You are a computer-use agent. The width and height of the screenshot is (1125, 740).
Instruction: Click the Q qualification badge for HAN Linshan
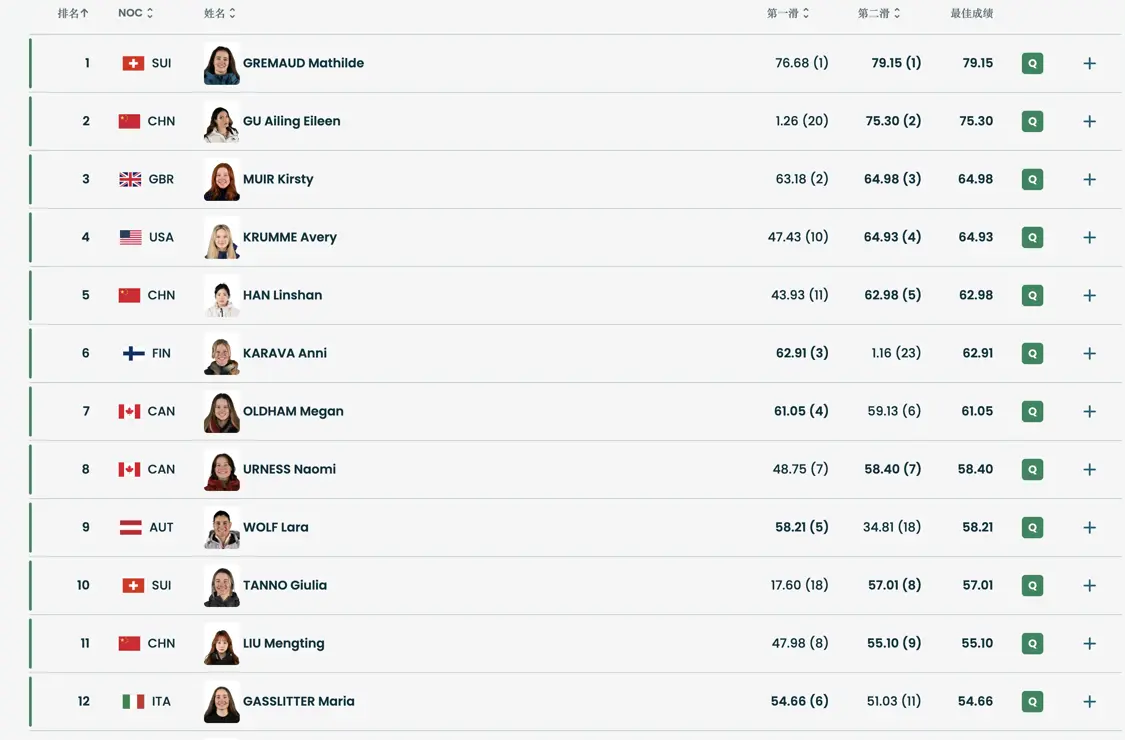pyautogui.click(x=1032, y=295)
